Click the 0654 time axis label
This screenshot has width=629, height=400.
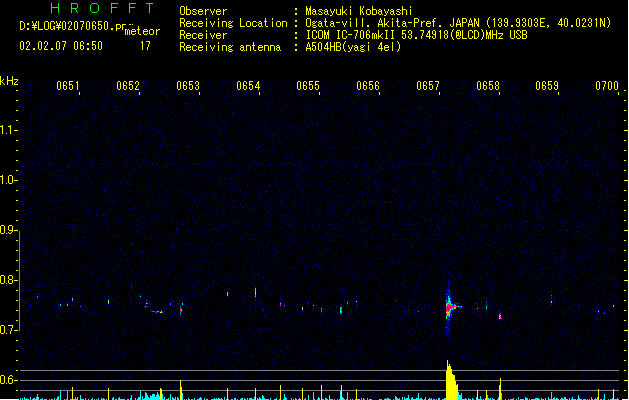point(248,86)
